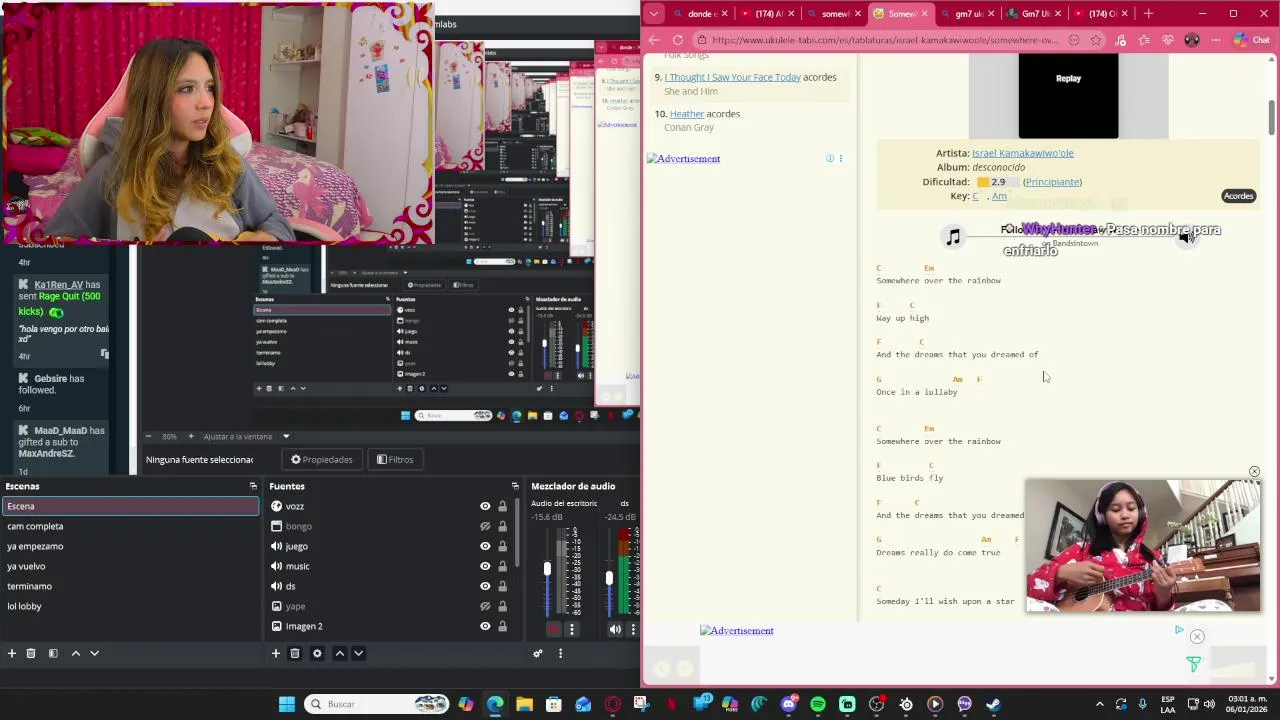Open 'I Thought I Saw Your Face Today' link
Image resolution: width=1280 pixels, height=720 pixels.
732,77
